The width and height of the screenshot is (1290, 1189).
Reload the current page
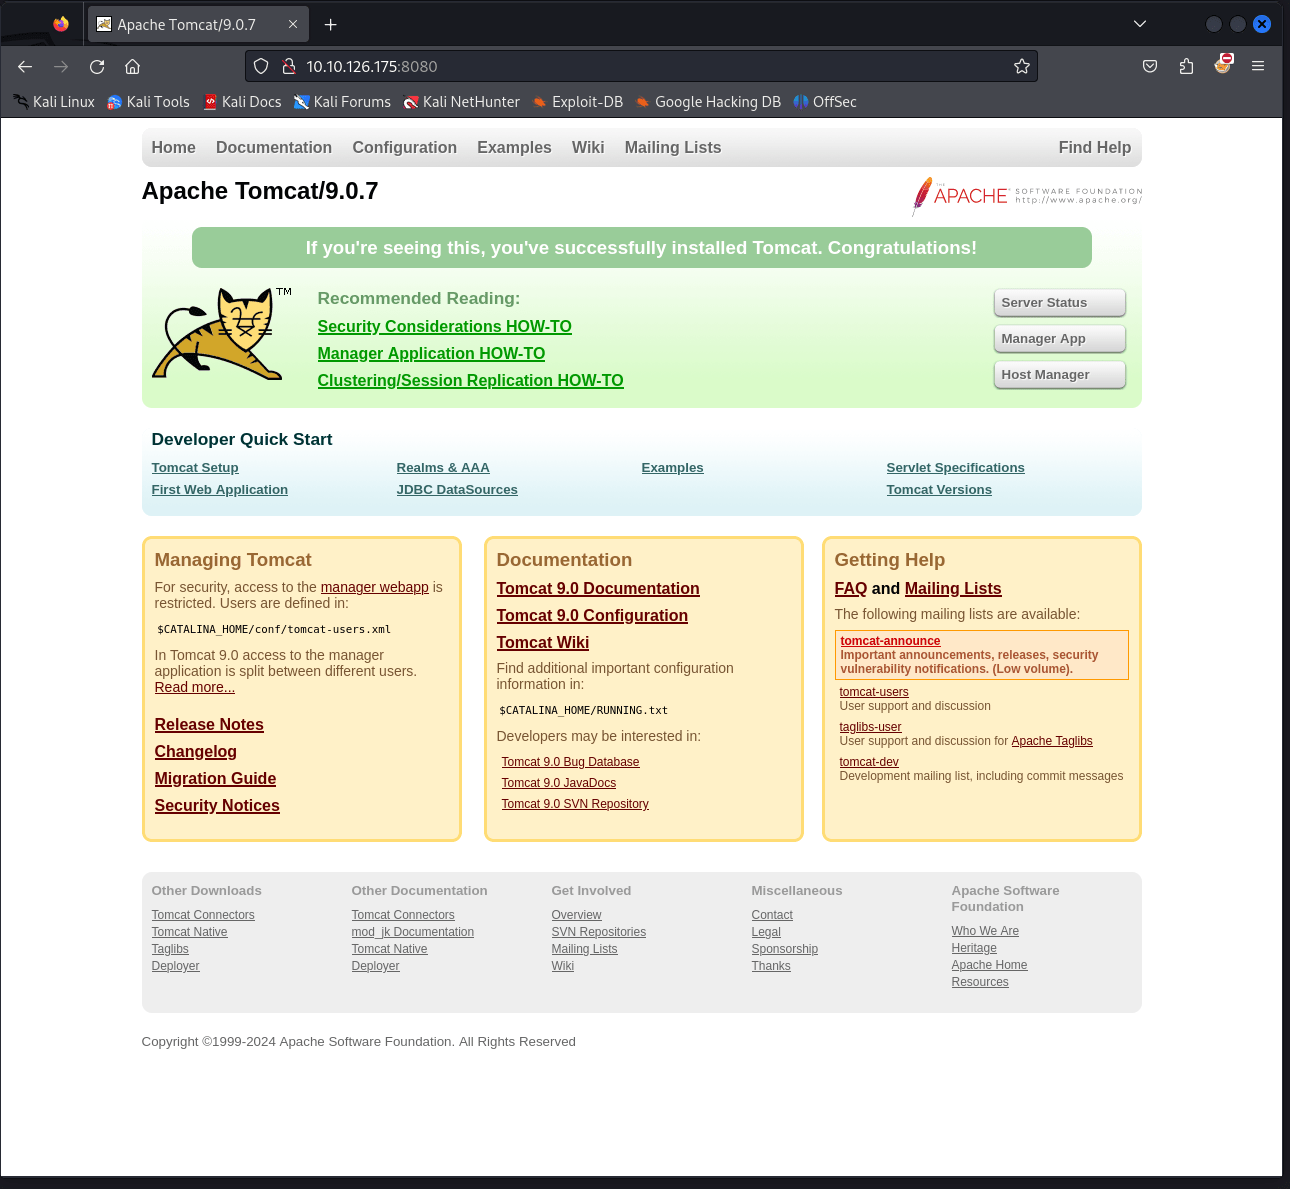(x=97, y=66)
